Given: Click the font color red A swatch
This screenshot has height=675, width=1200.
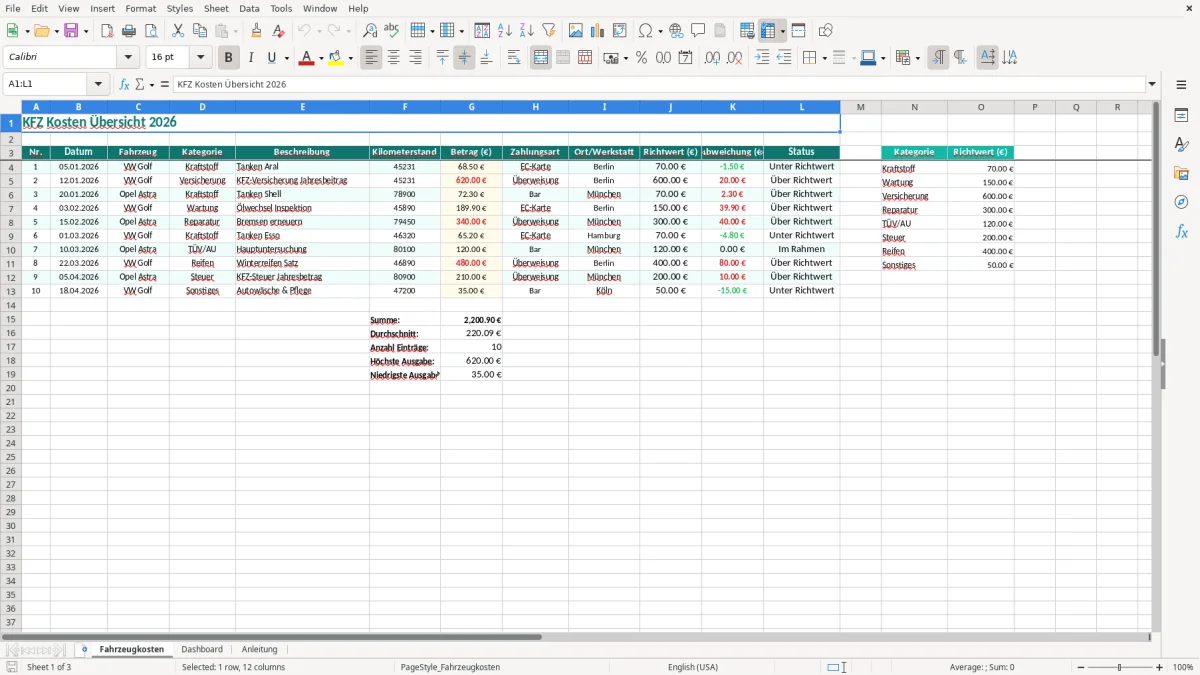Looking at the screenshot, I should (306, 58).
